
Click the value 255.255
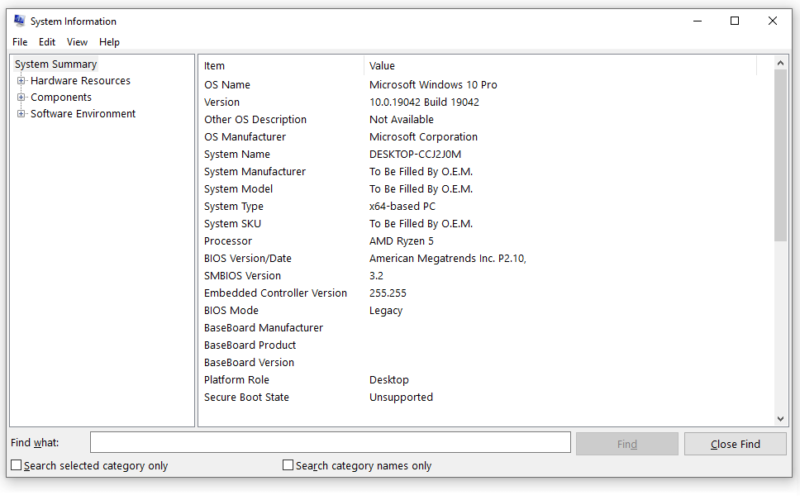[x=388, y=293]
